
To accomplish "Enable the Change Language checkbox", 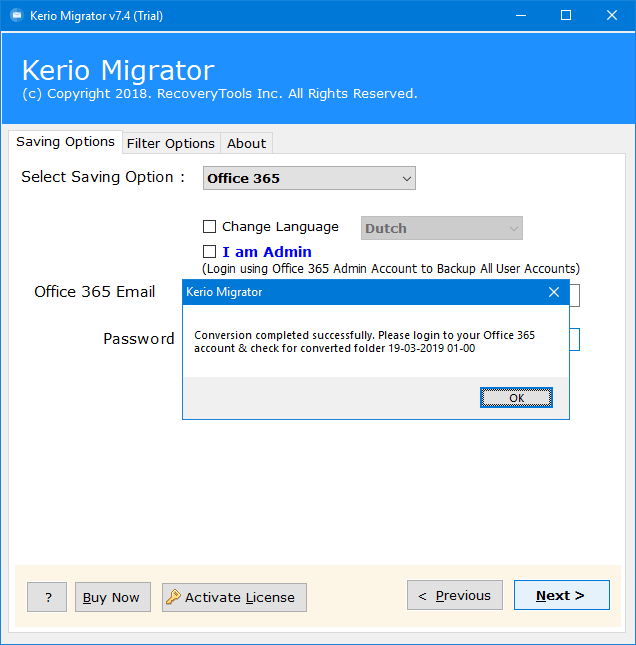I will (x=209, y=227).
